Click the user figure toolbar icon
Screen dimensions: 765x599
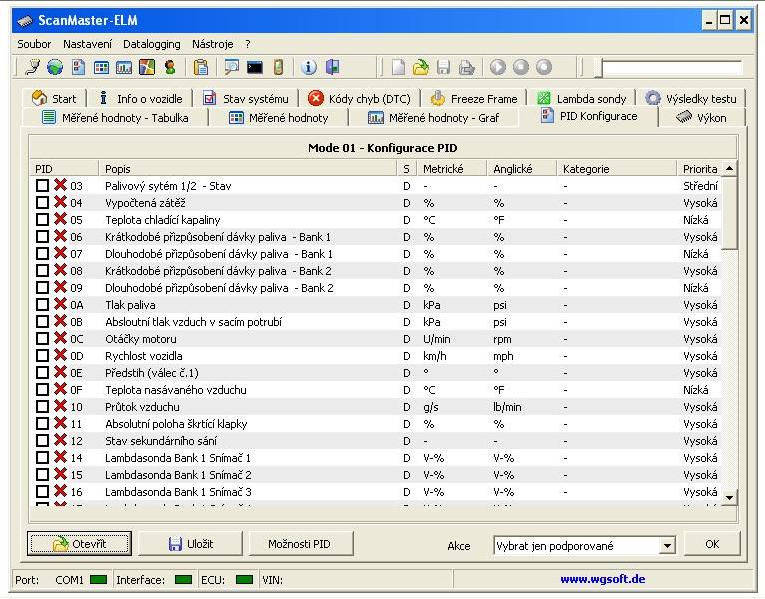pos(170,67)
